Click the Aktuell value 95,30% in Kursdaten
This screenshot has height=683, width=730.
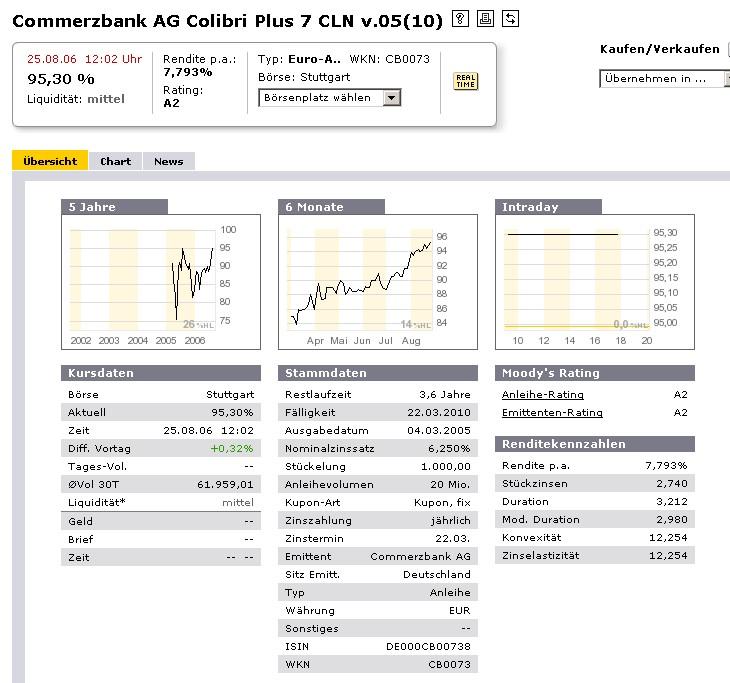pyautogui.click(x=232, y=413)
